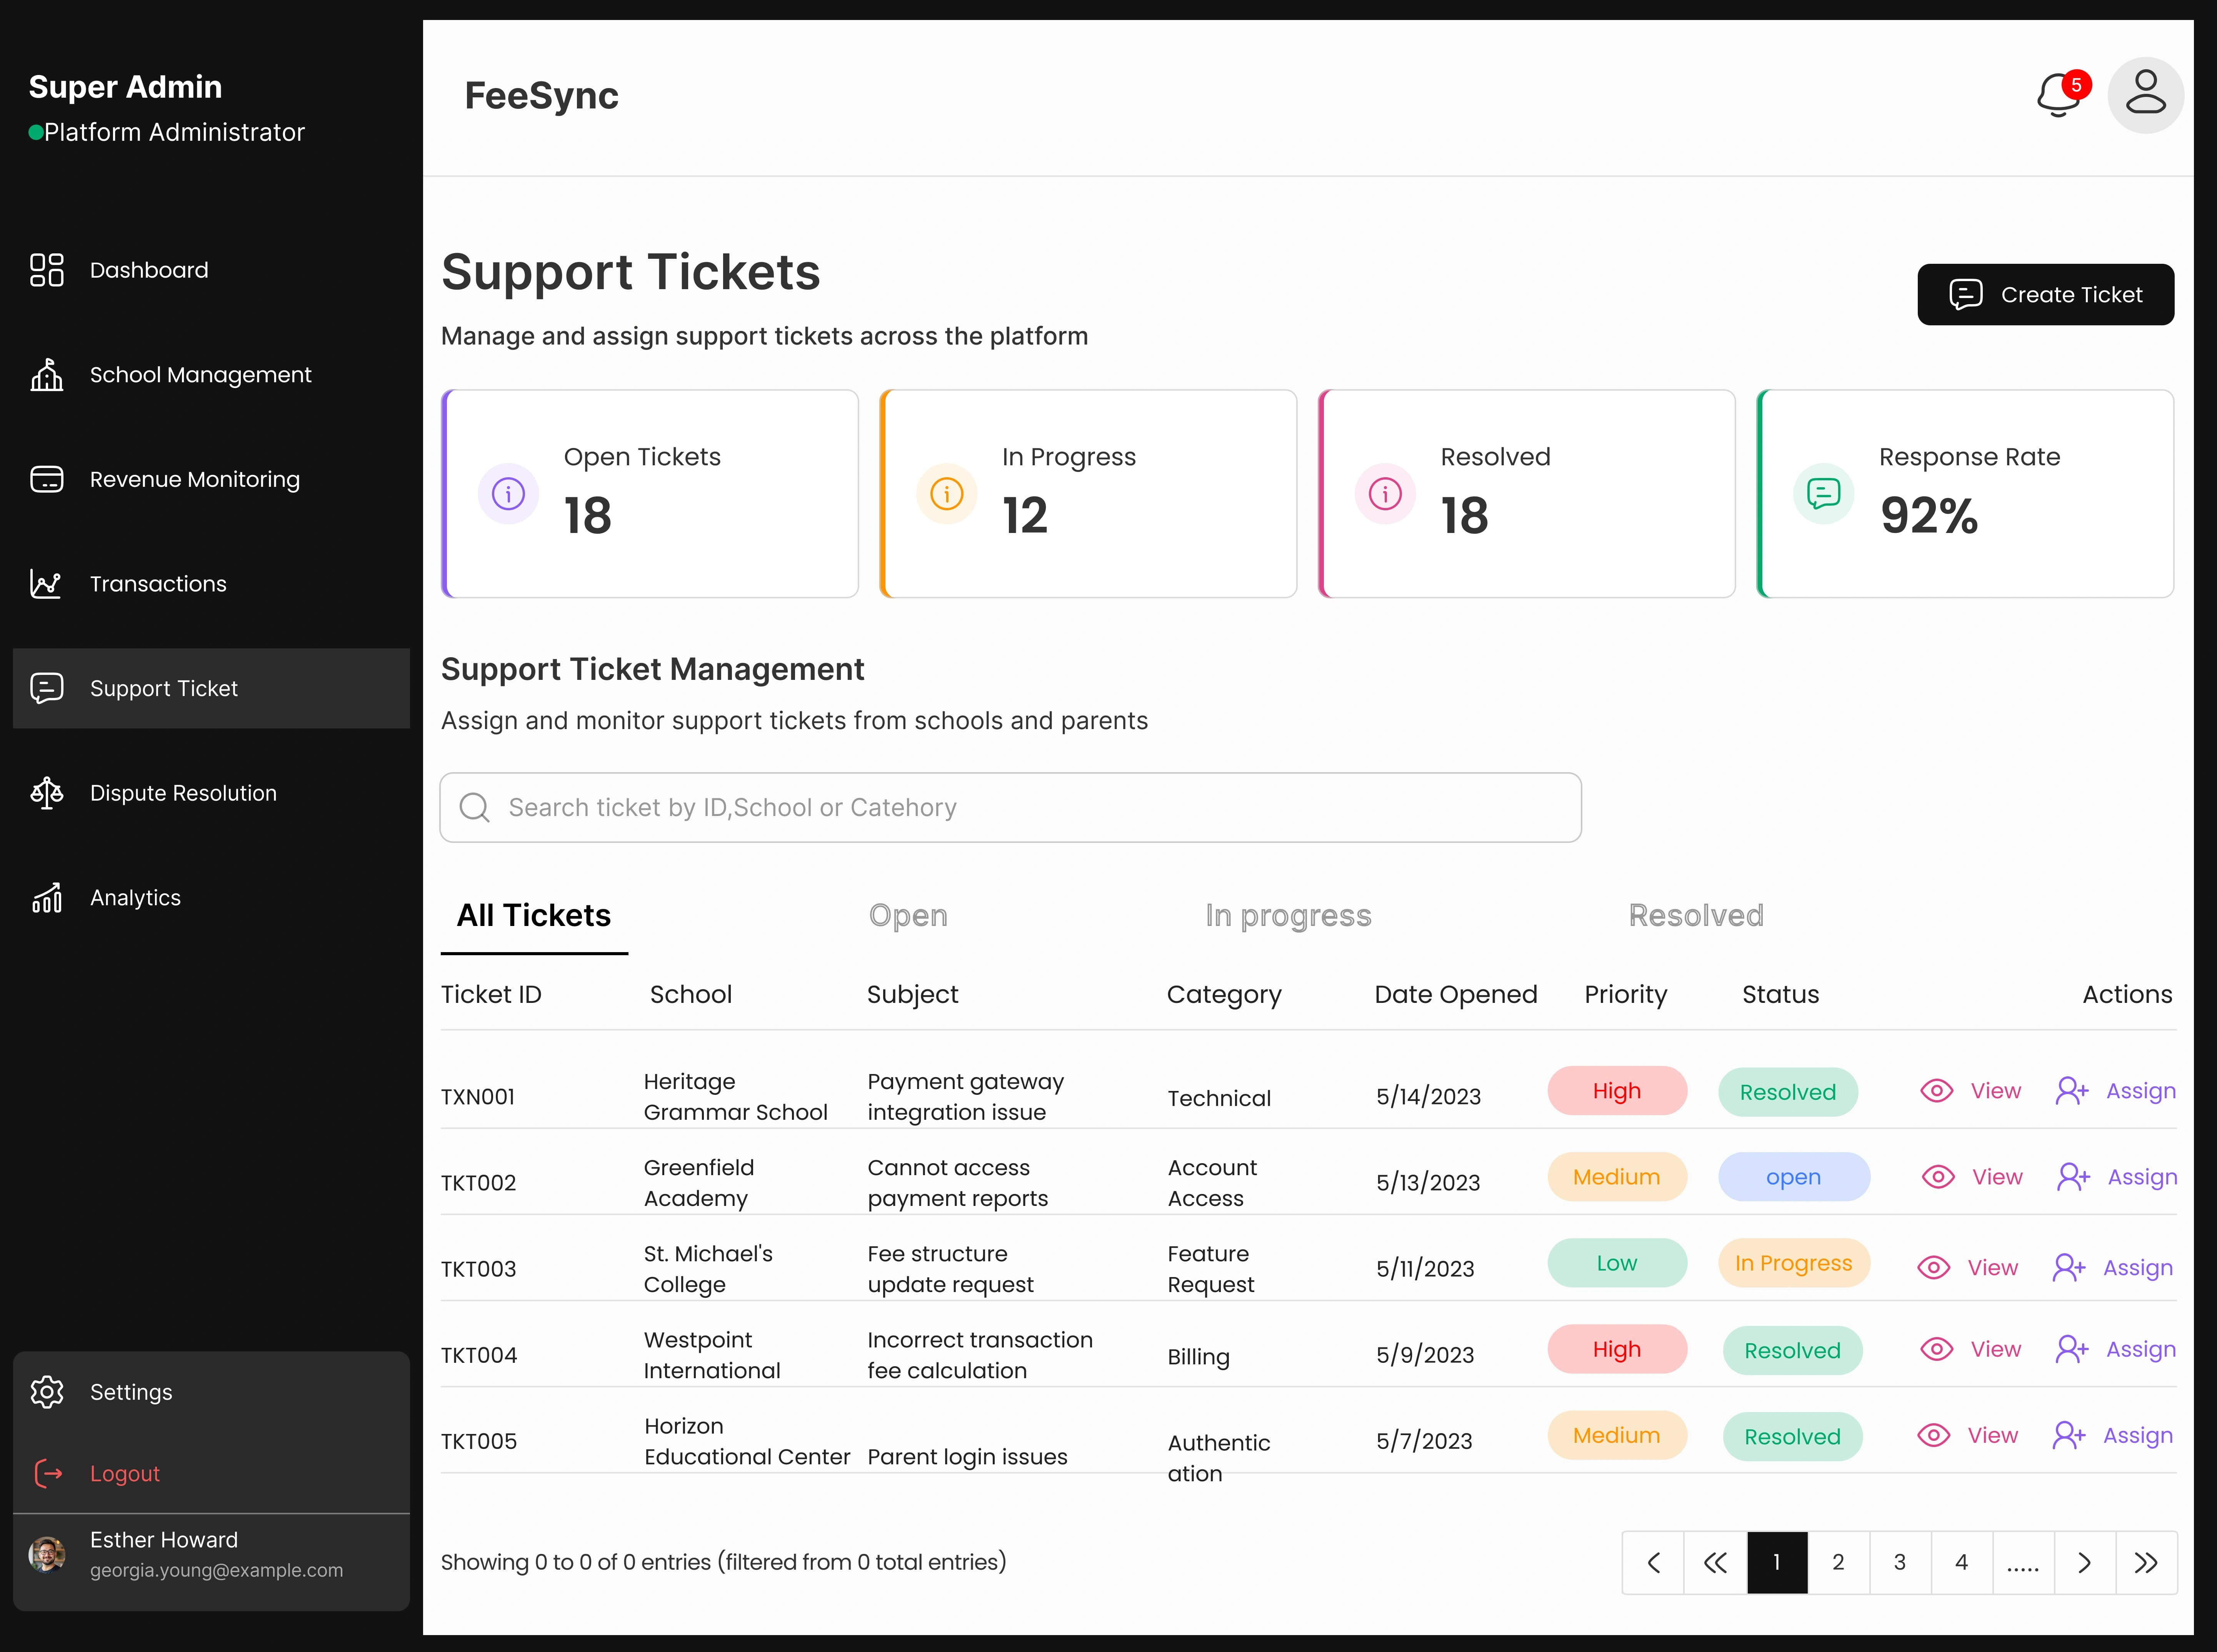Viewport: 2217px width, 1652px height.
Task: Click the Dashboard grid icon in sidebar
Action: (47, 270)
